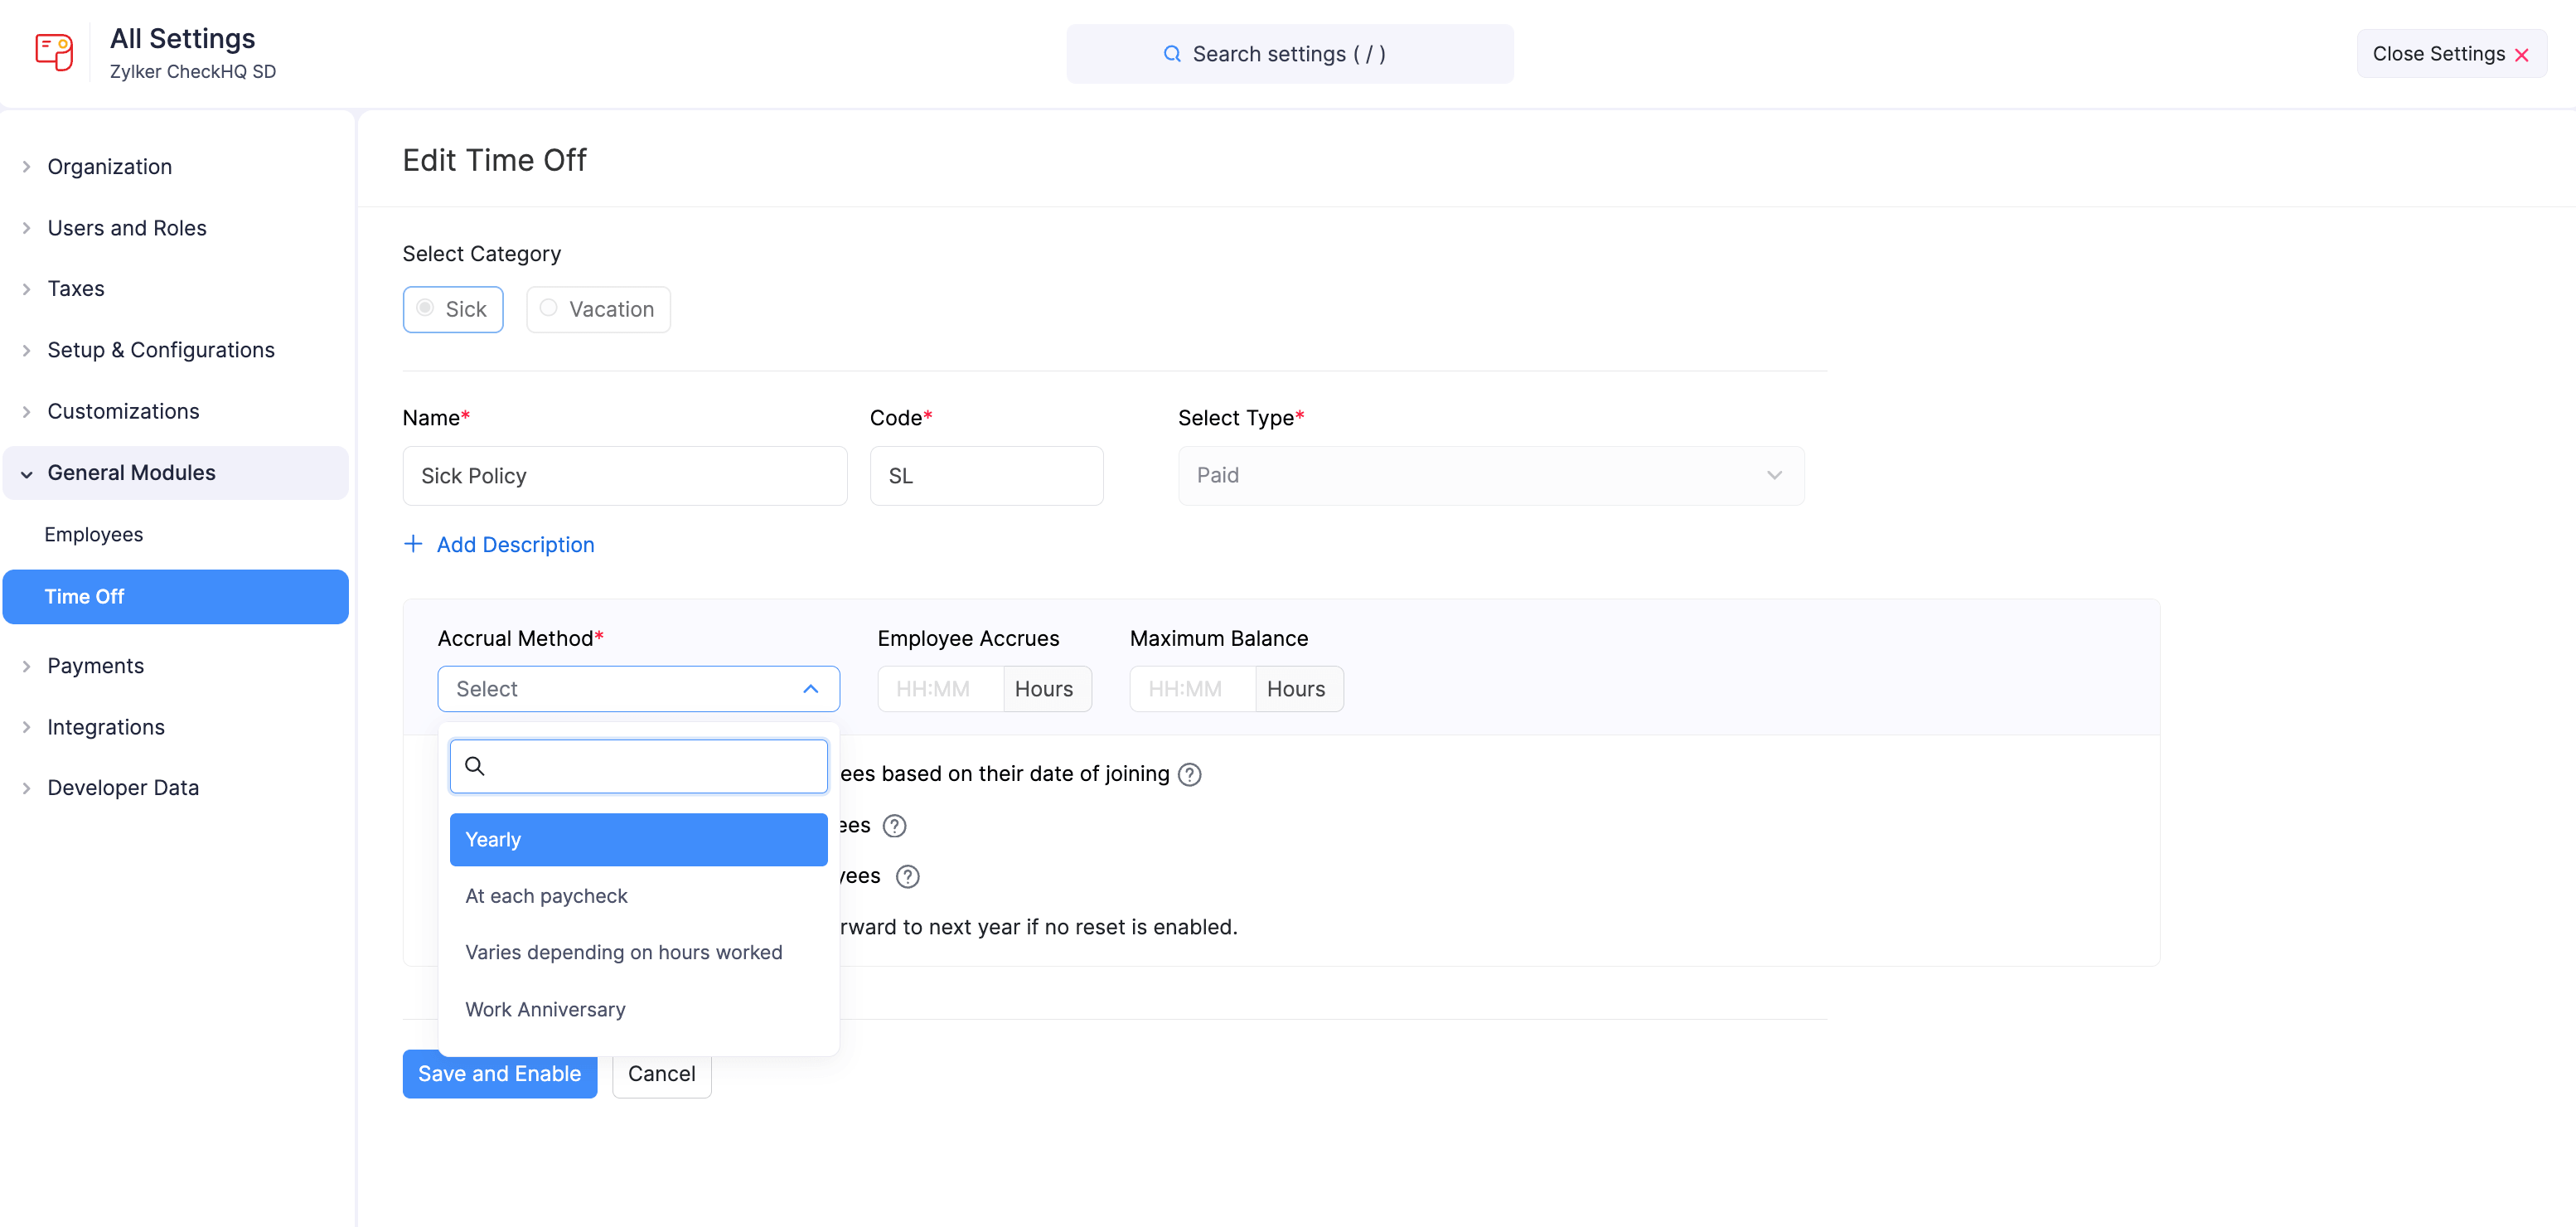Choose At each paycheck option
The height and width of the screenshot is (1227, 2576).
(x=638, y=896)
